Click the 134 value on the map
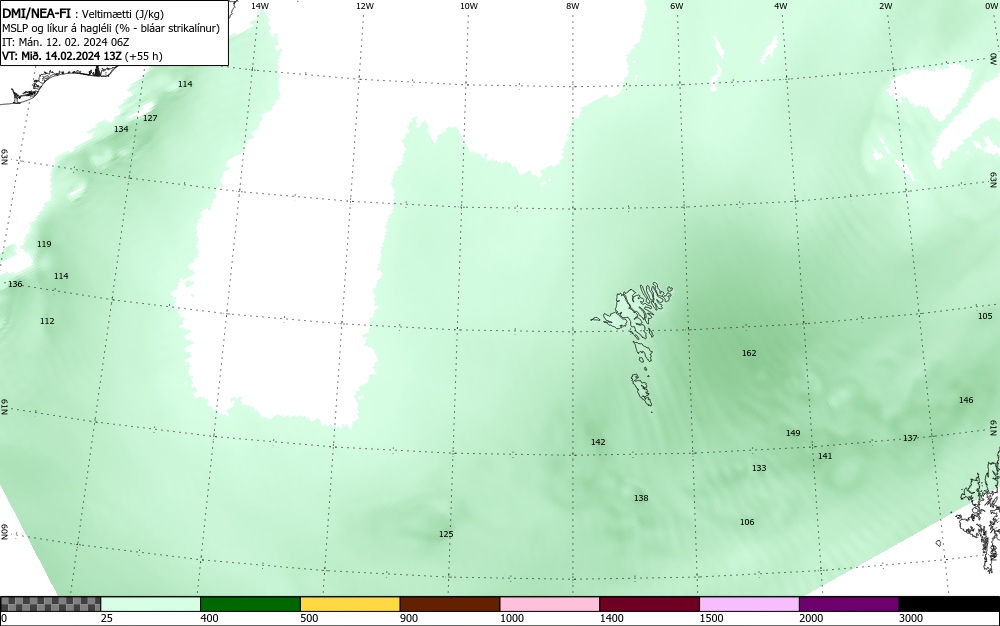Screen dimensions: 1000x626 click(121, 129)
